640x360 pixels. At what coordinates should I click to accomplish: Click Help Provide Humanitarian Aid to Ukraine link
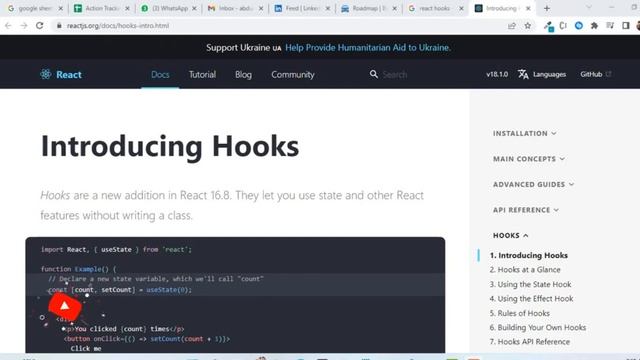coord(368,47)
